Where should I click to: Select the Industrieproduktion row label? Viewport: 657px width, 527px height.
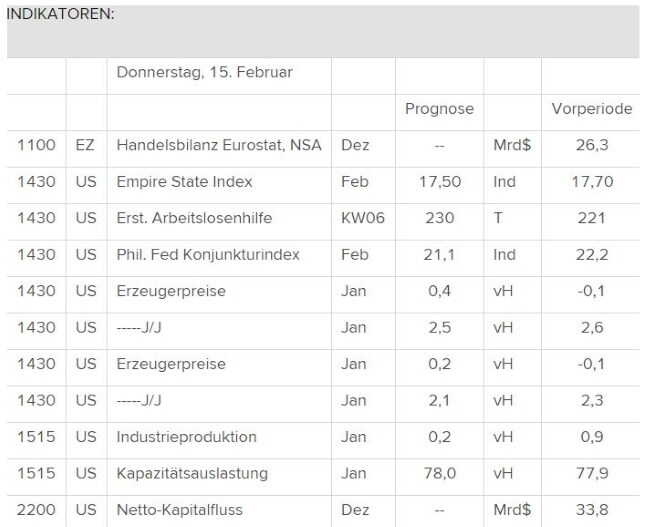[186, 437]
